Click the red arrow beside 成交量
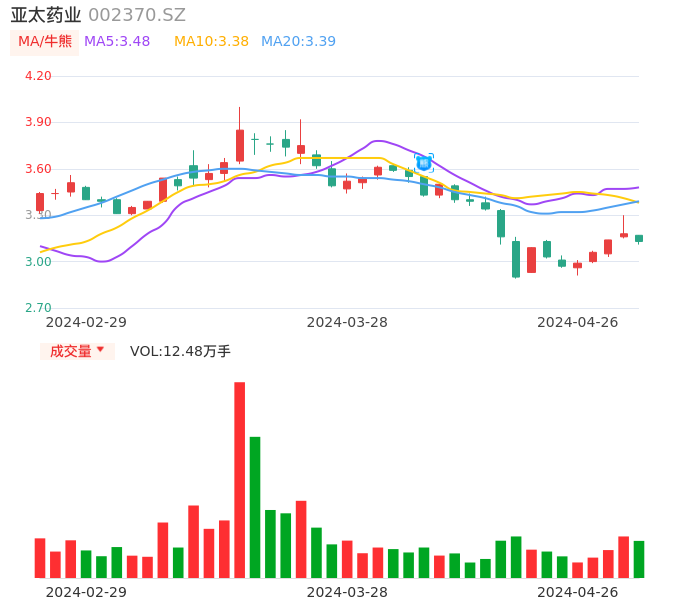 (x=100, y=350)
